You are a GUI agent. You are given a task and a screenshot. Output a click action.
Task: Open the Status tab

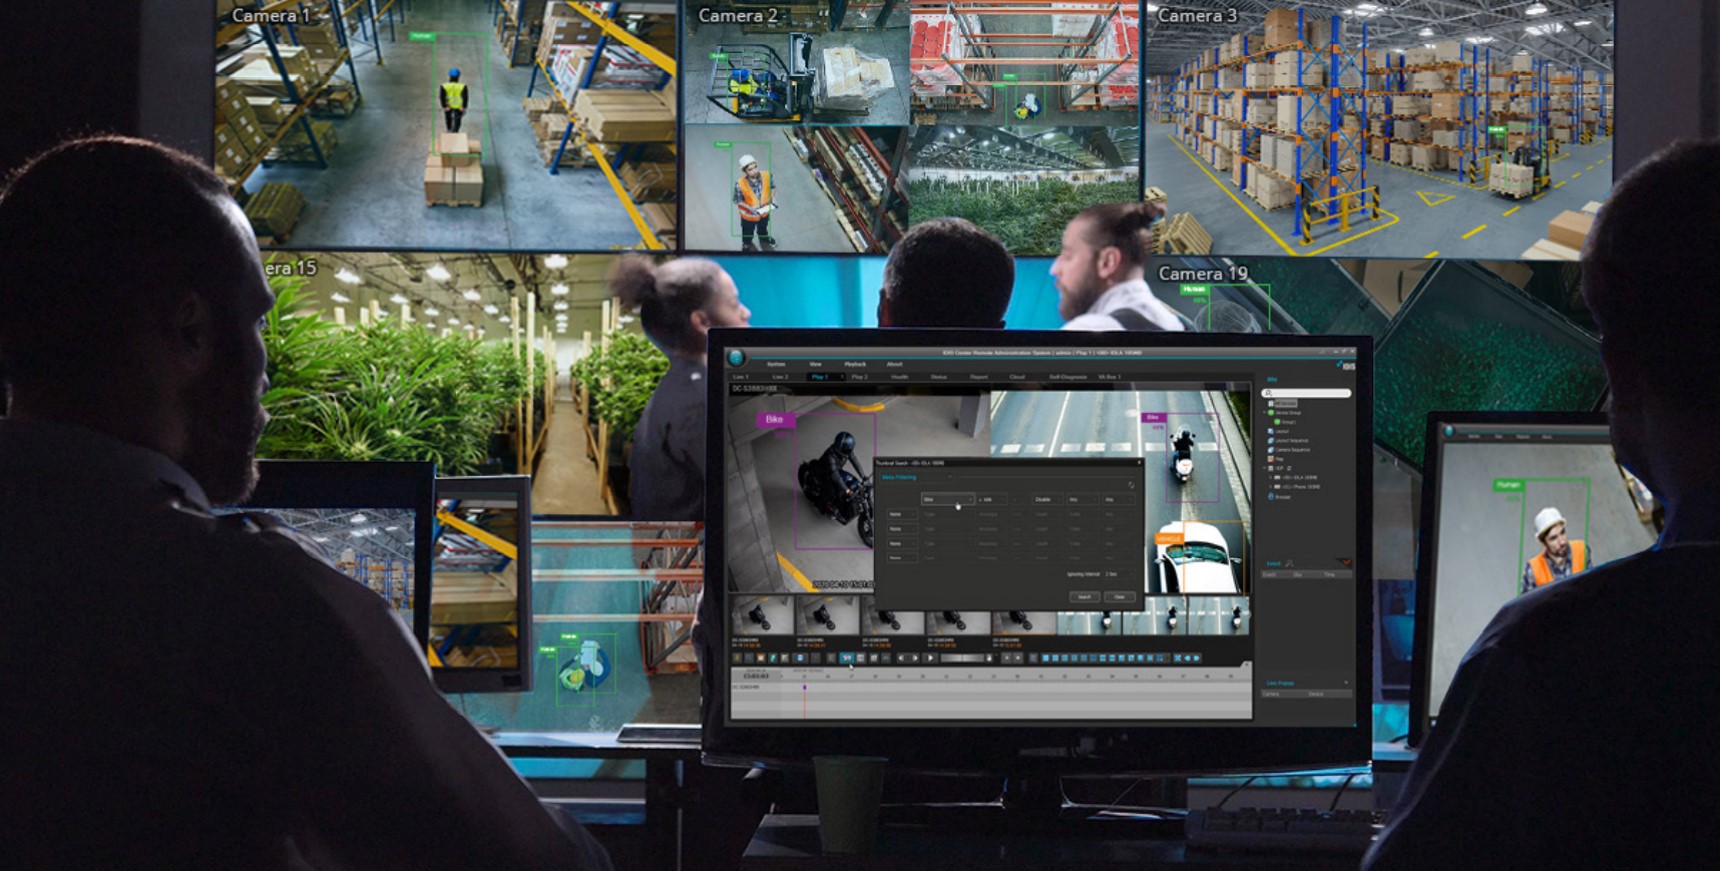(x=939, y=377)
